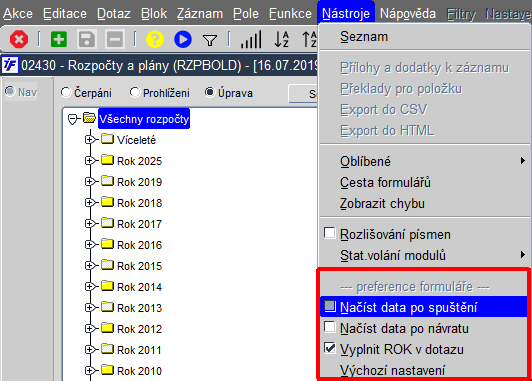Open the Akce menu

point(18,14)
